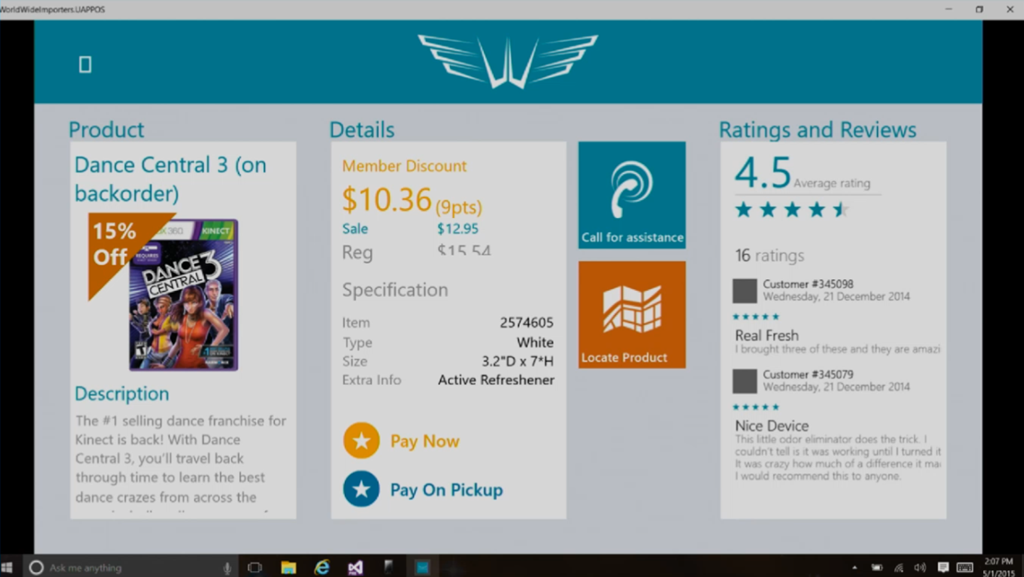Screen dimensions: 1024x577
Task: Click the average rating stars row
Action: 792,210
